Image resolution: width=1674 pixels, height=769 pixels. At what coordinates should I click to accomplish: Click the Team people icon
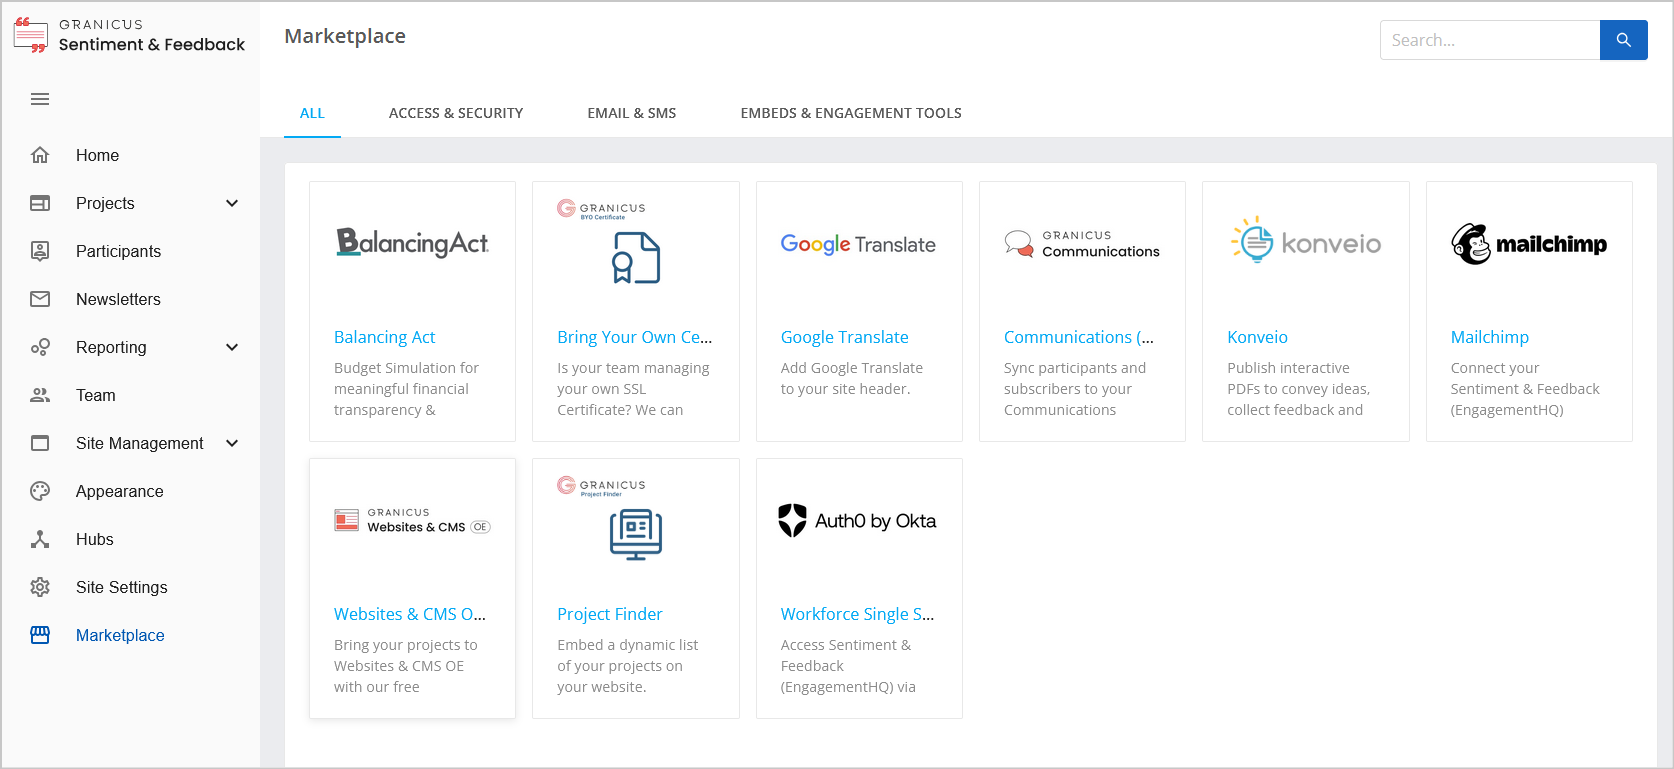(40, 395)
